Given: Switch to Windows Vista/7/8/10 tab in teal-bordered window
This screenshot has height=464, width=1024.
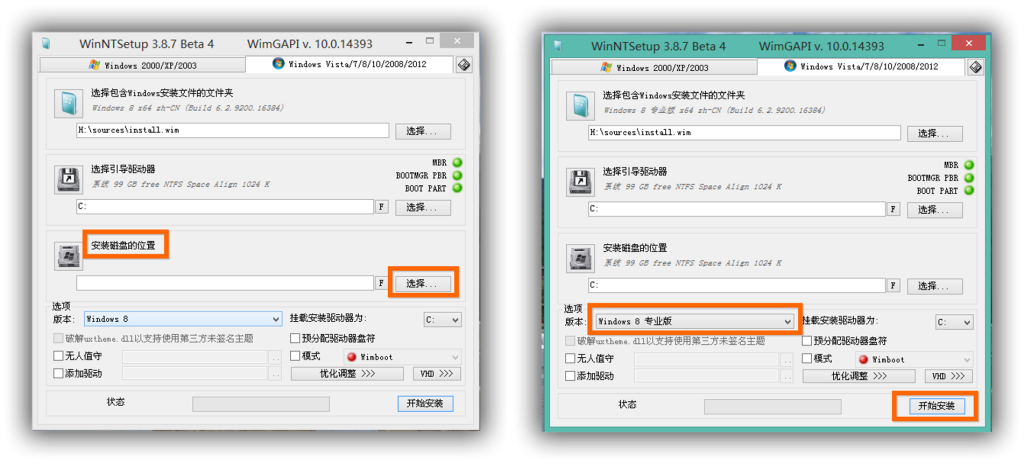Looking at the screenshot, I should 861,67.
